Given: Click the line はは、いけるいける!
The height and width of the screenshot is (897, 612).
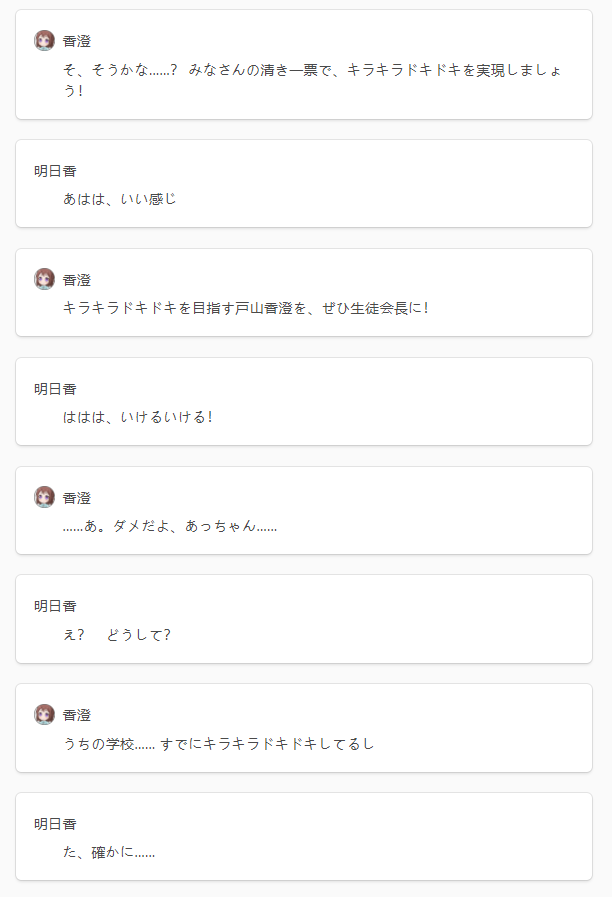Looking at the screenshot, I should click(138, 417).
